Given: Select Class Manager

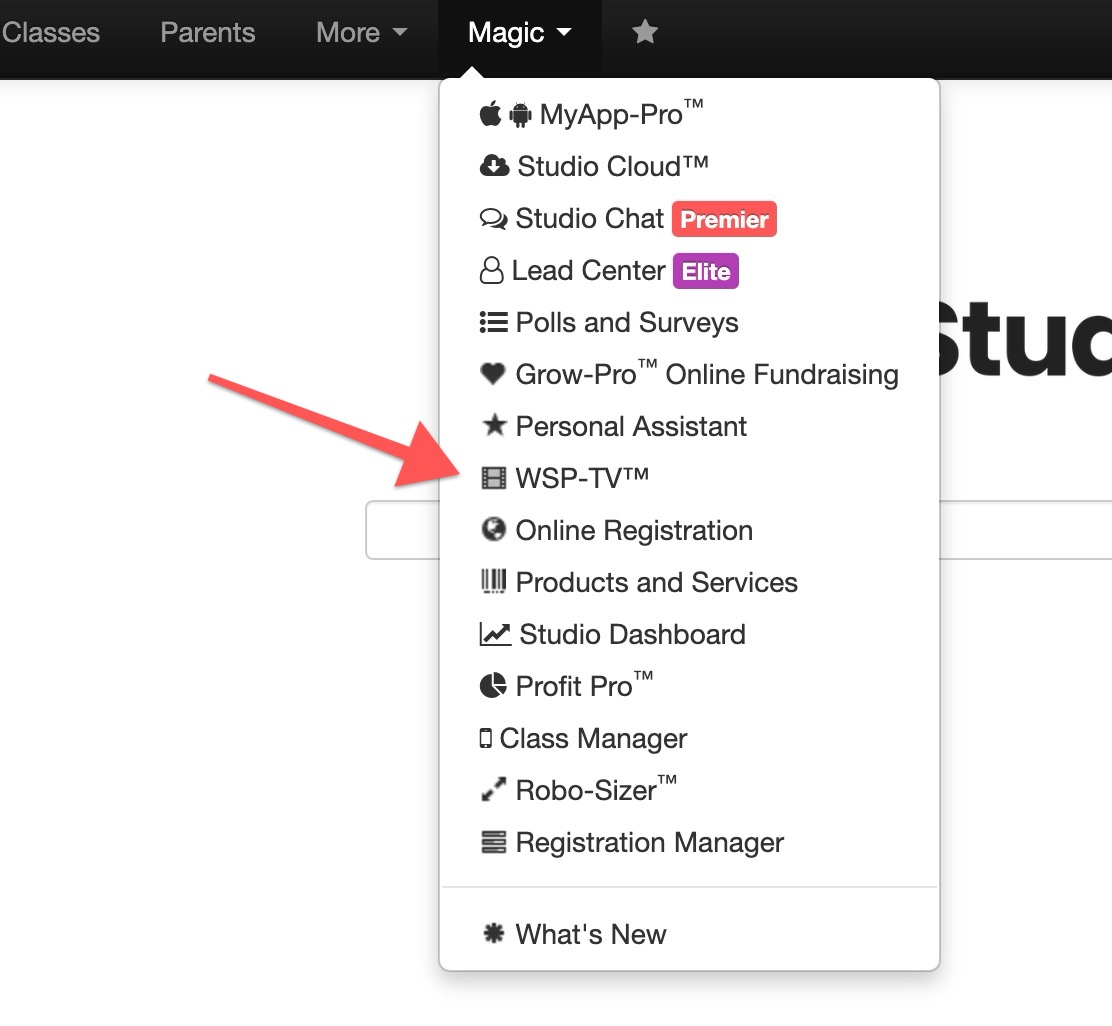Looking at the screenshot, I should click(x=689, y=738).
